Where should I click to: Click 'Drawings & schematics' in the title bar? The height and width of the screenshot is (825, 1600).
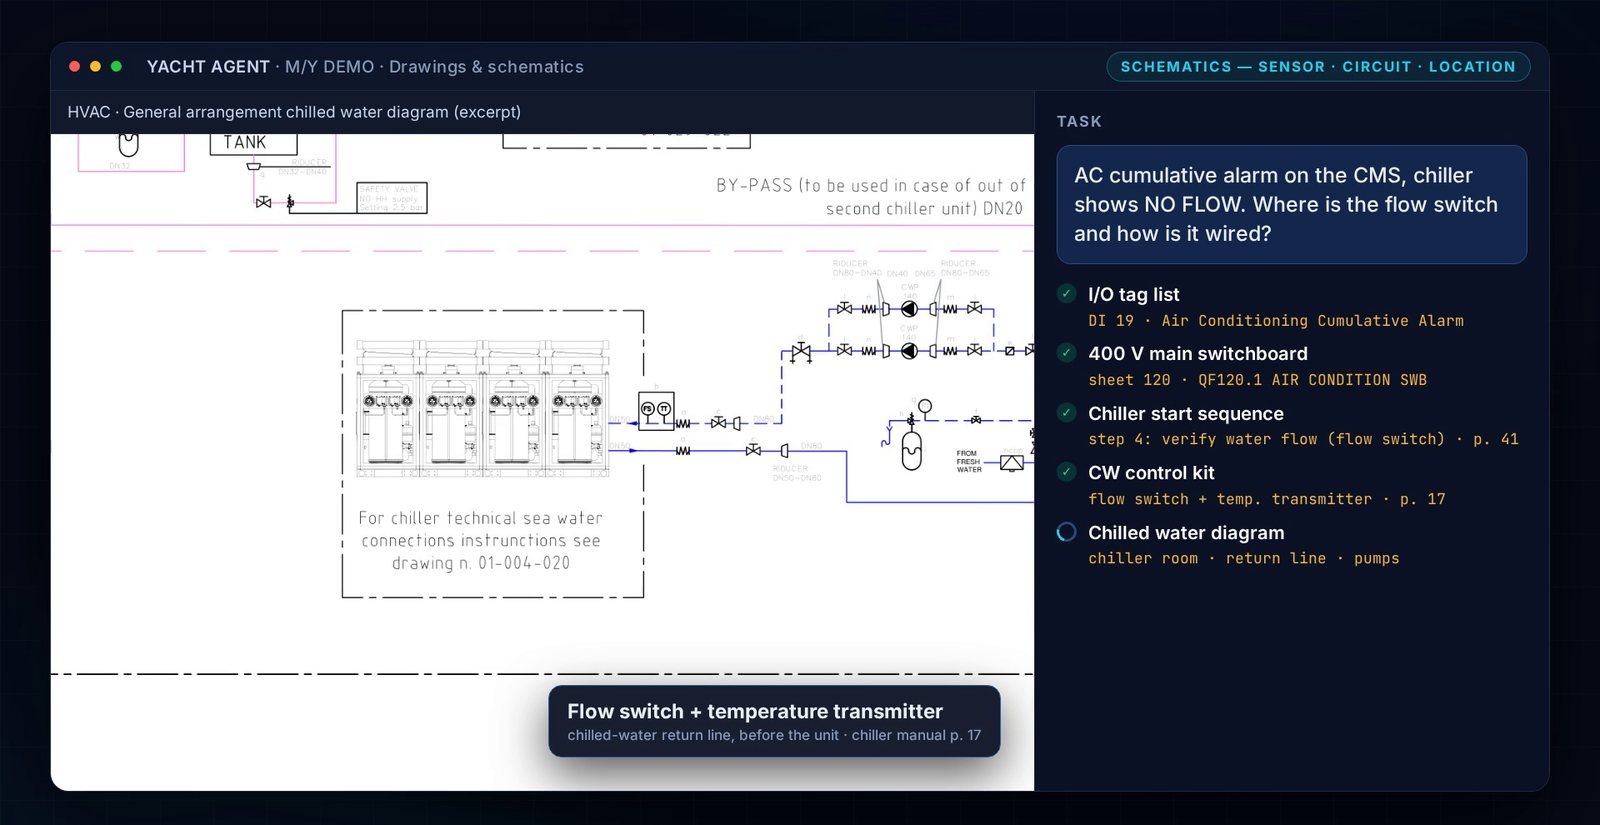click(x=486, y=67)
